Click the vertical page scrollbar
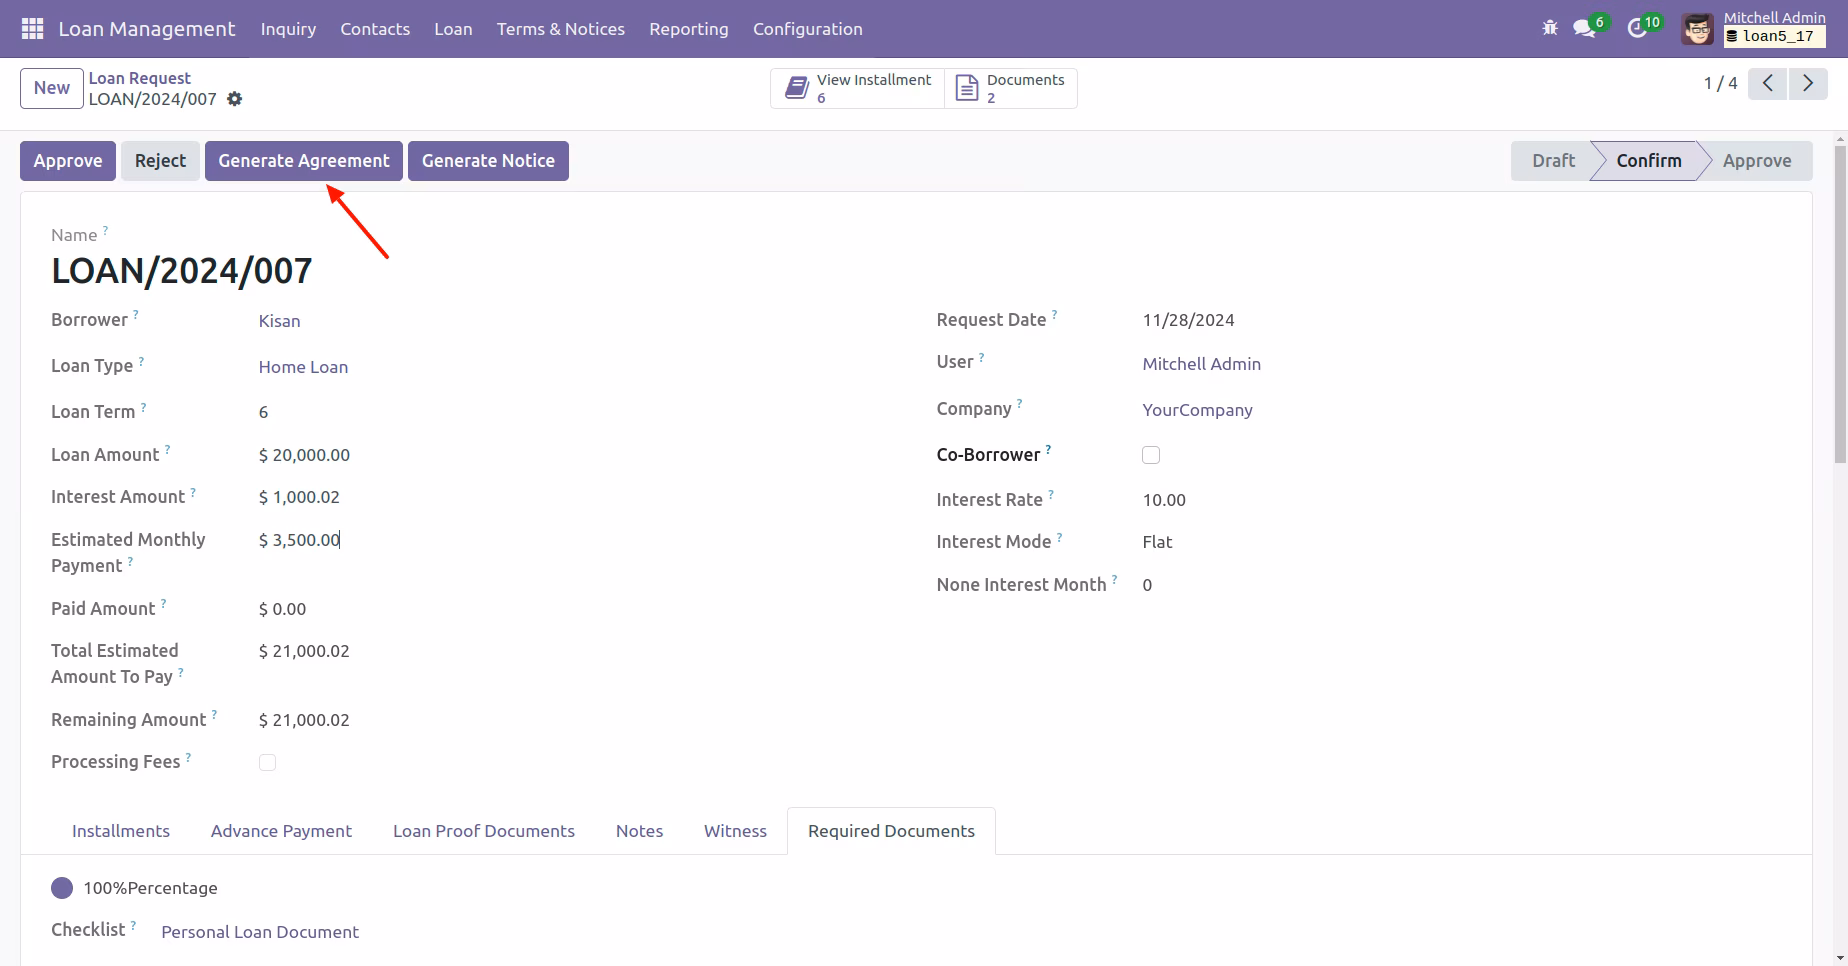The height and width of the screenshot is (966, 1848). pyautogui.click(x=1840, y=304)
